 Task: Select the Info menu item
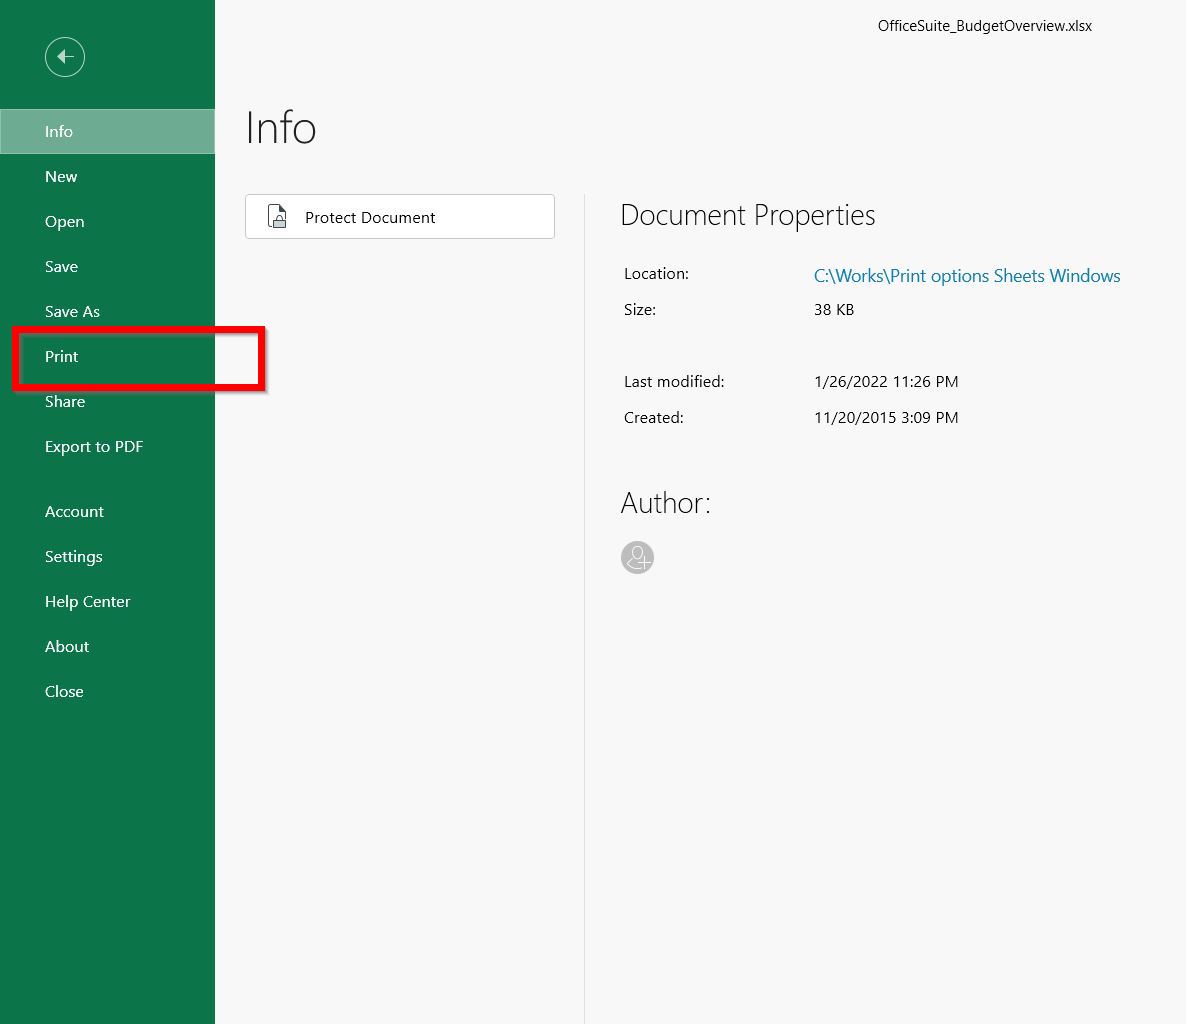pyautogui.click(x=107, y=132)
